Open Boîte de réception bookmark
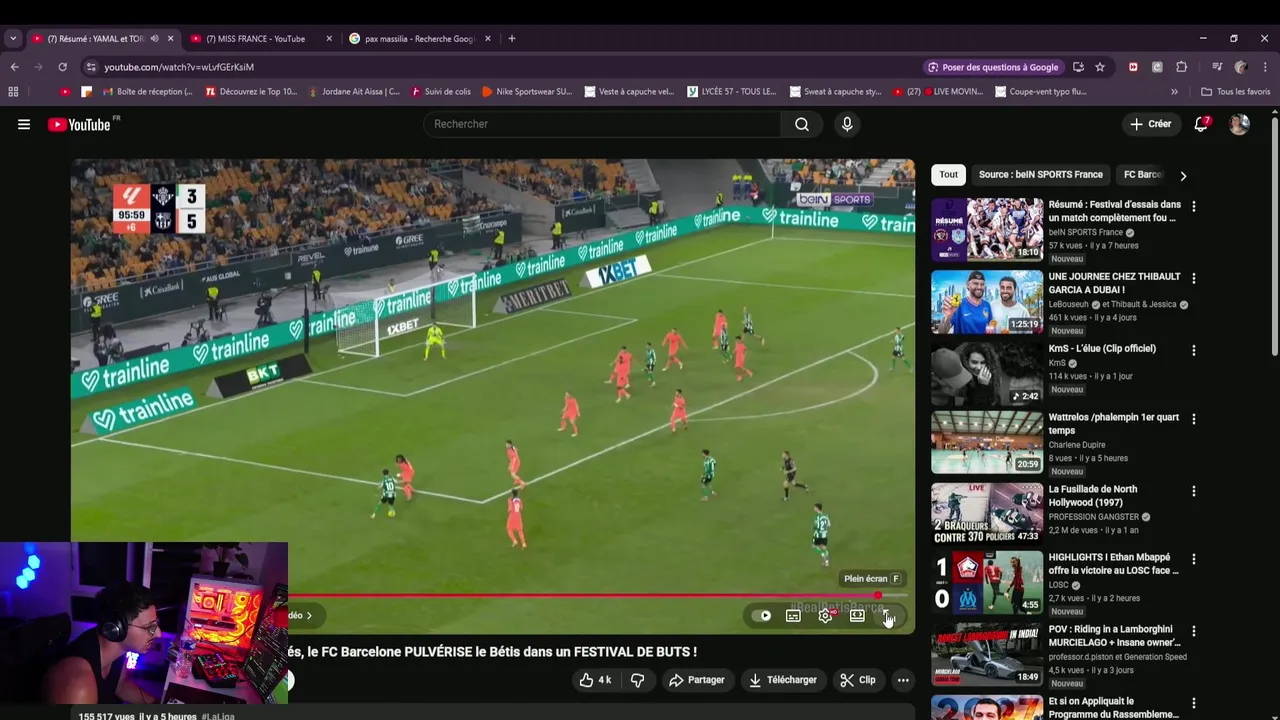This screenshot has width=1280, height=720. pyautogui.click(x=148, y=91)
